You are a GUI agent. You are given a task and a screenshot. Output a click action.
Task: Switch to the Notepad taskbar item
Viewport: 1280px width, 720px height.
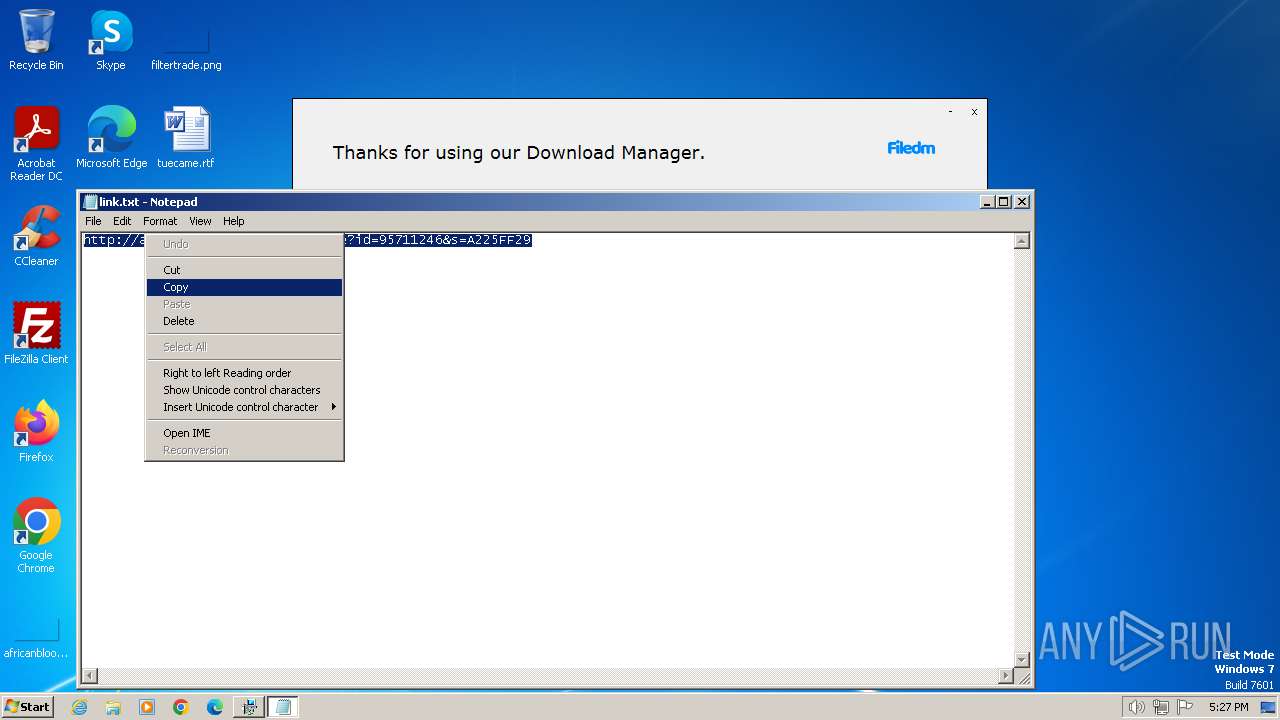[283, 707]
